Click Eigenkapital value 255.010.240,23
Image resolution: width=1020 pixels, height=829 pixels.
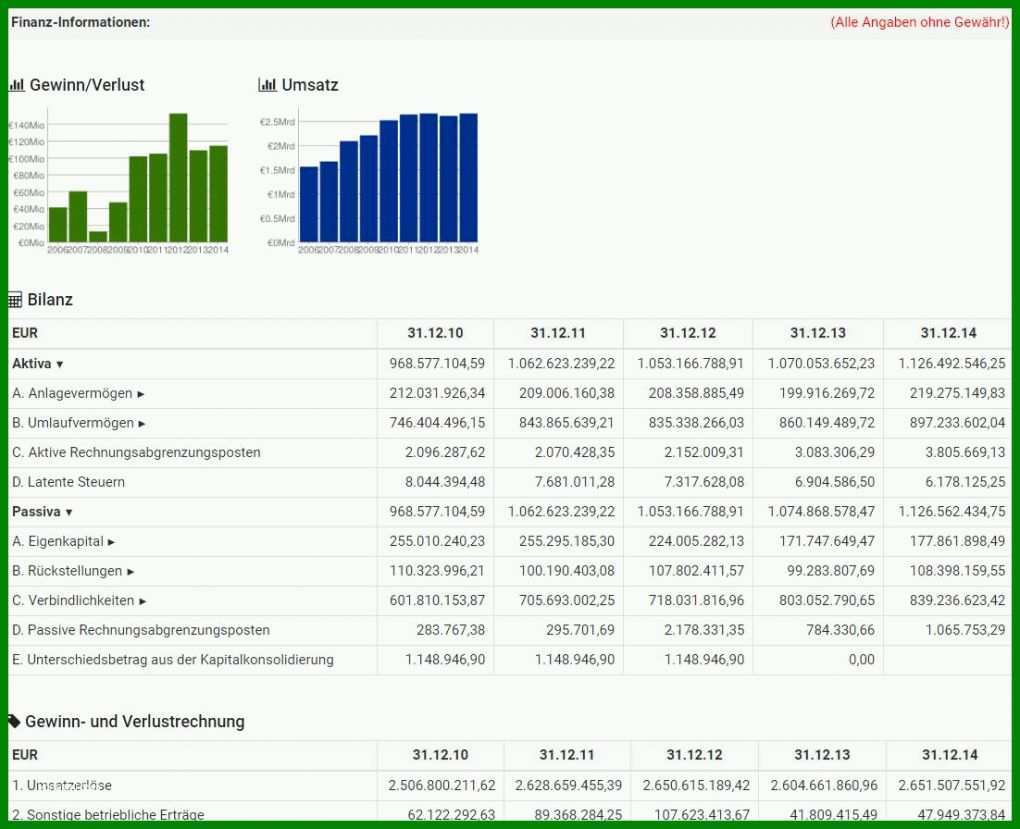(x=437, y=541)
